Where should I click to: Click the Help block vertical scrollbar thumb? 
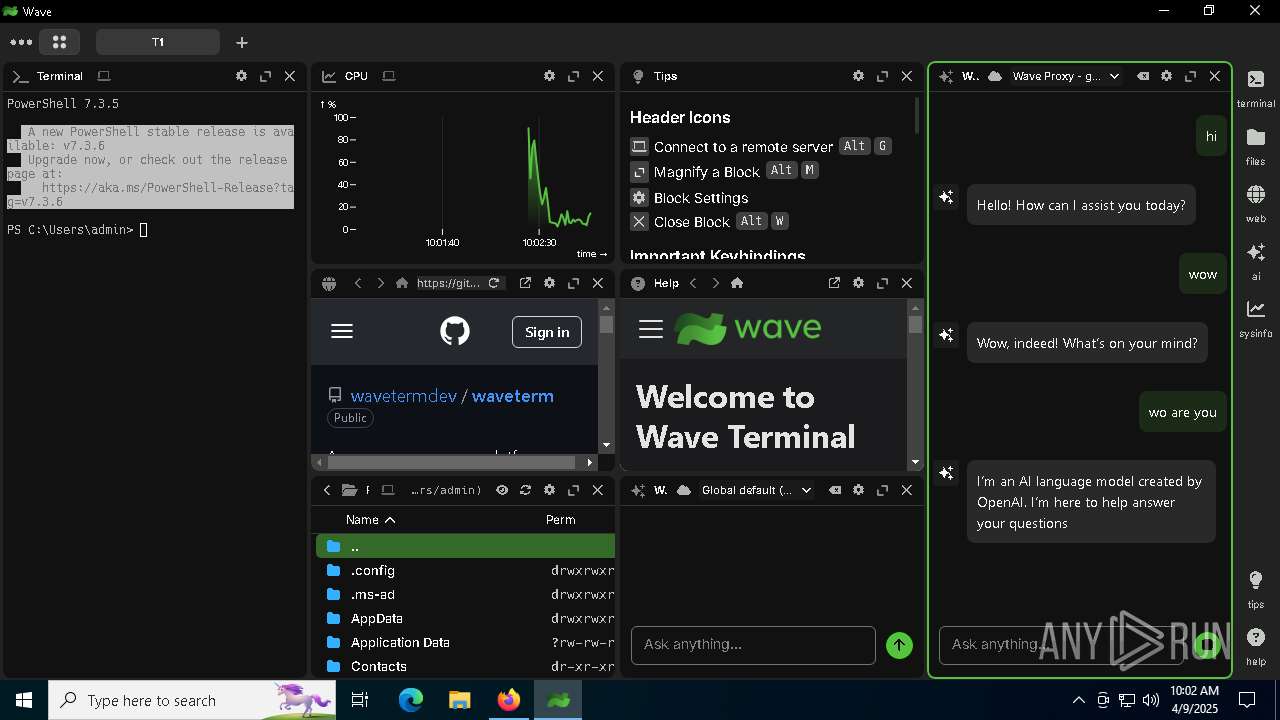pos(915,324)
